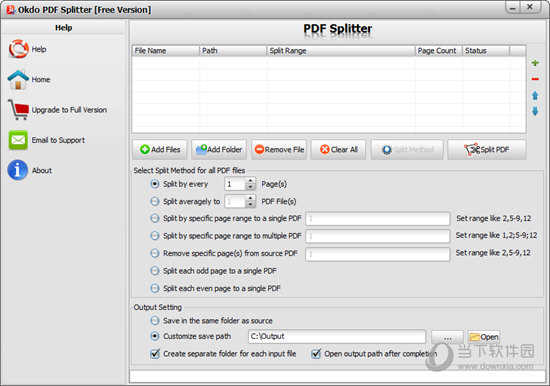This screenshot has height=386, width=550.
Task: Click the Add Folder button
Action: tap(219, 149)
